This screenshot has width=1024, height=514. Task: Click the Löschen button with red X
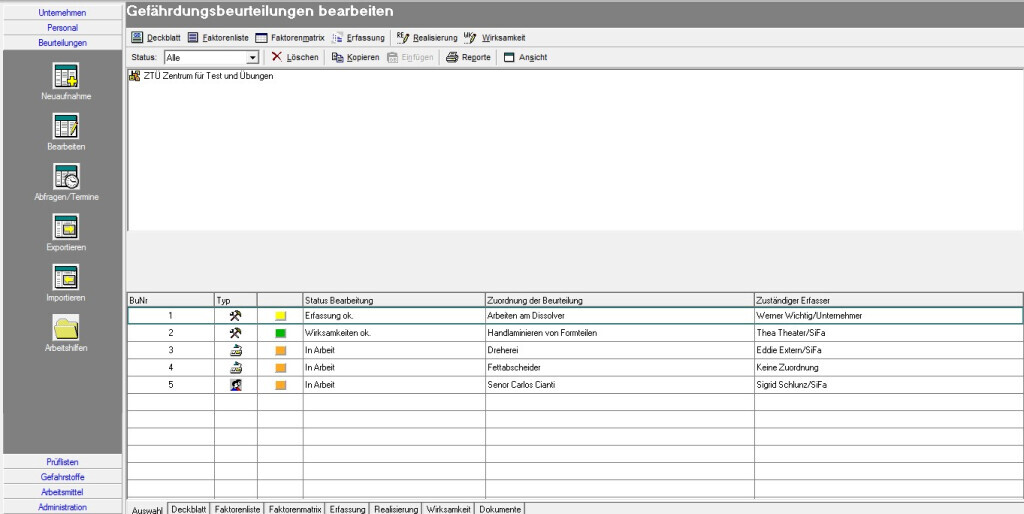point(295,57)
